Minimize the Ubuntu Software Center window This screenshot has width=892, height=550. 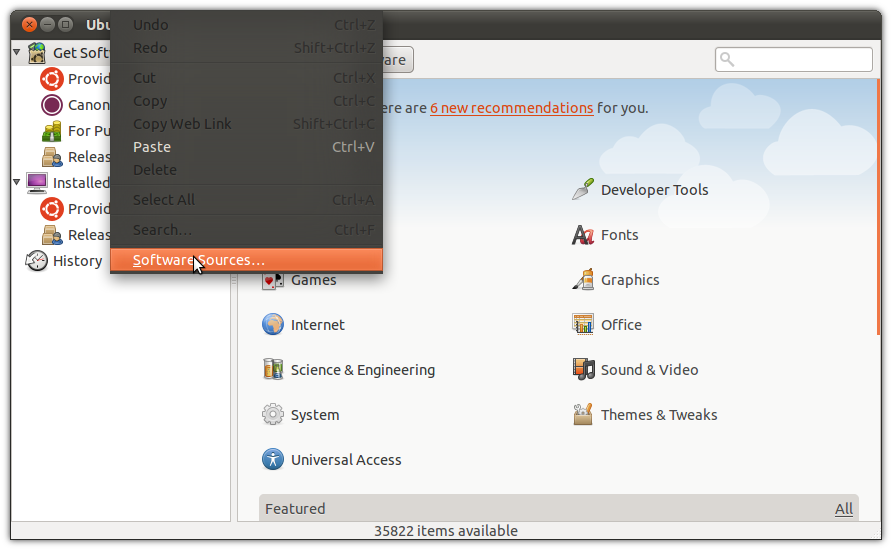48,24
